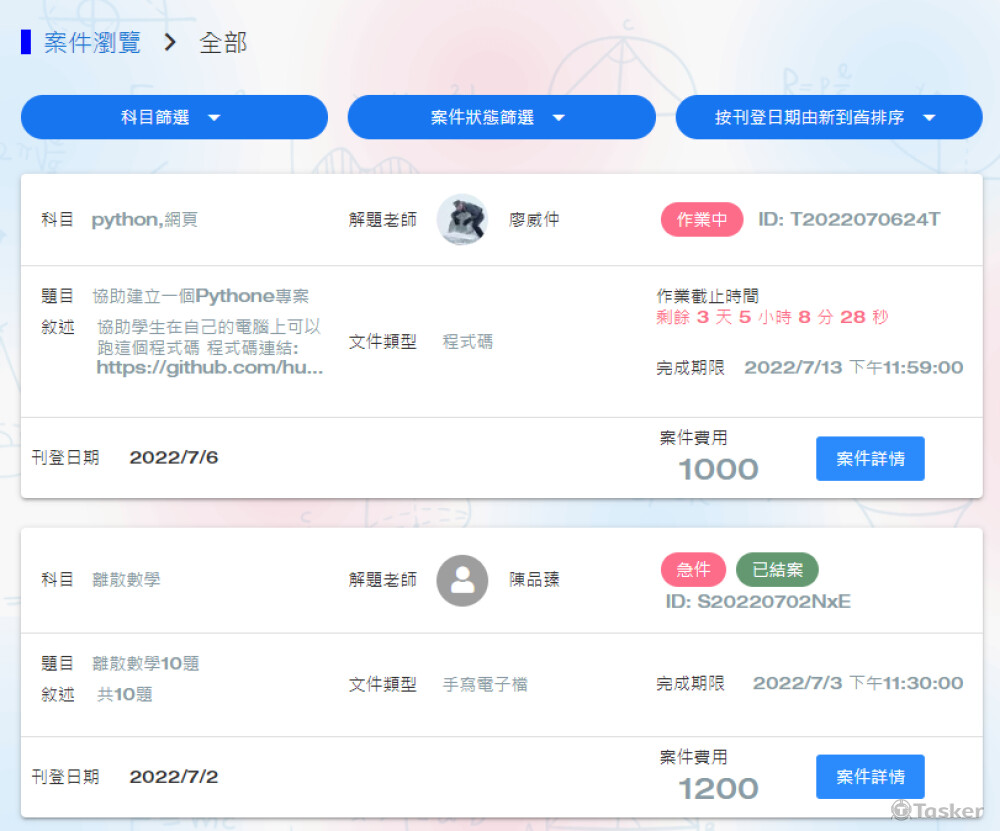Viewport: 1000px width, 831px height.
Task: Click 陳品臻's default avatar icon
Action: [x=462, y=580]
